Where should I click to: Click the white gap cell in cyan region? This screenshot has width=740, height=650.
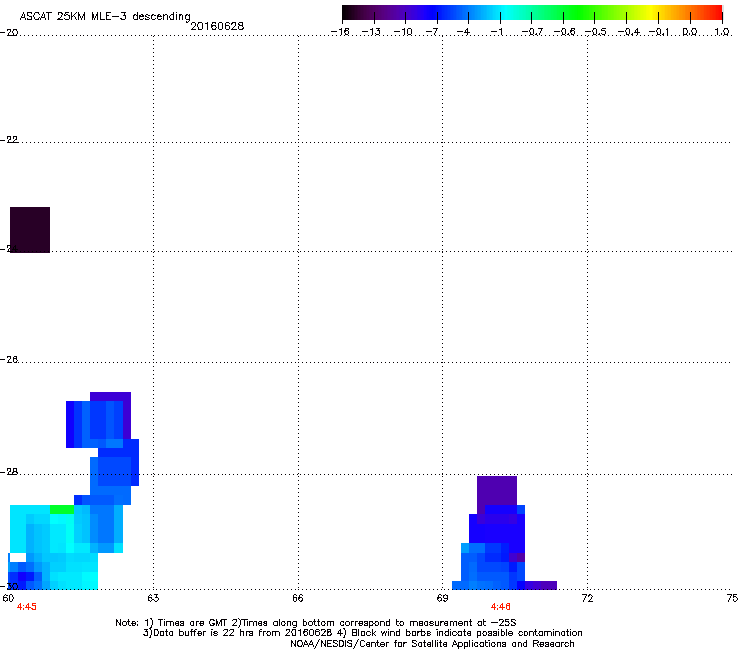pyautogui.click(x=18, y=557)
